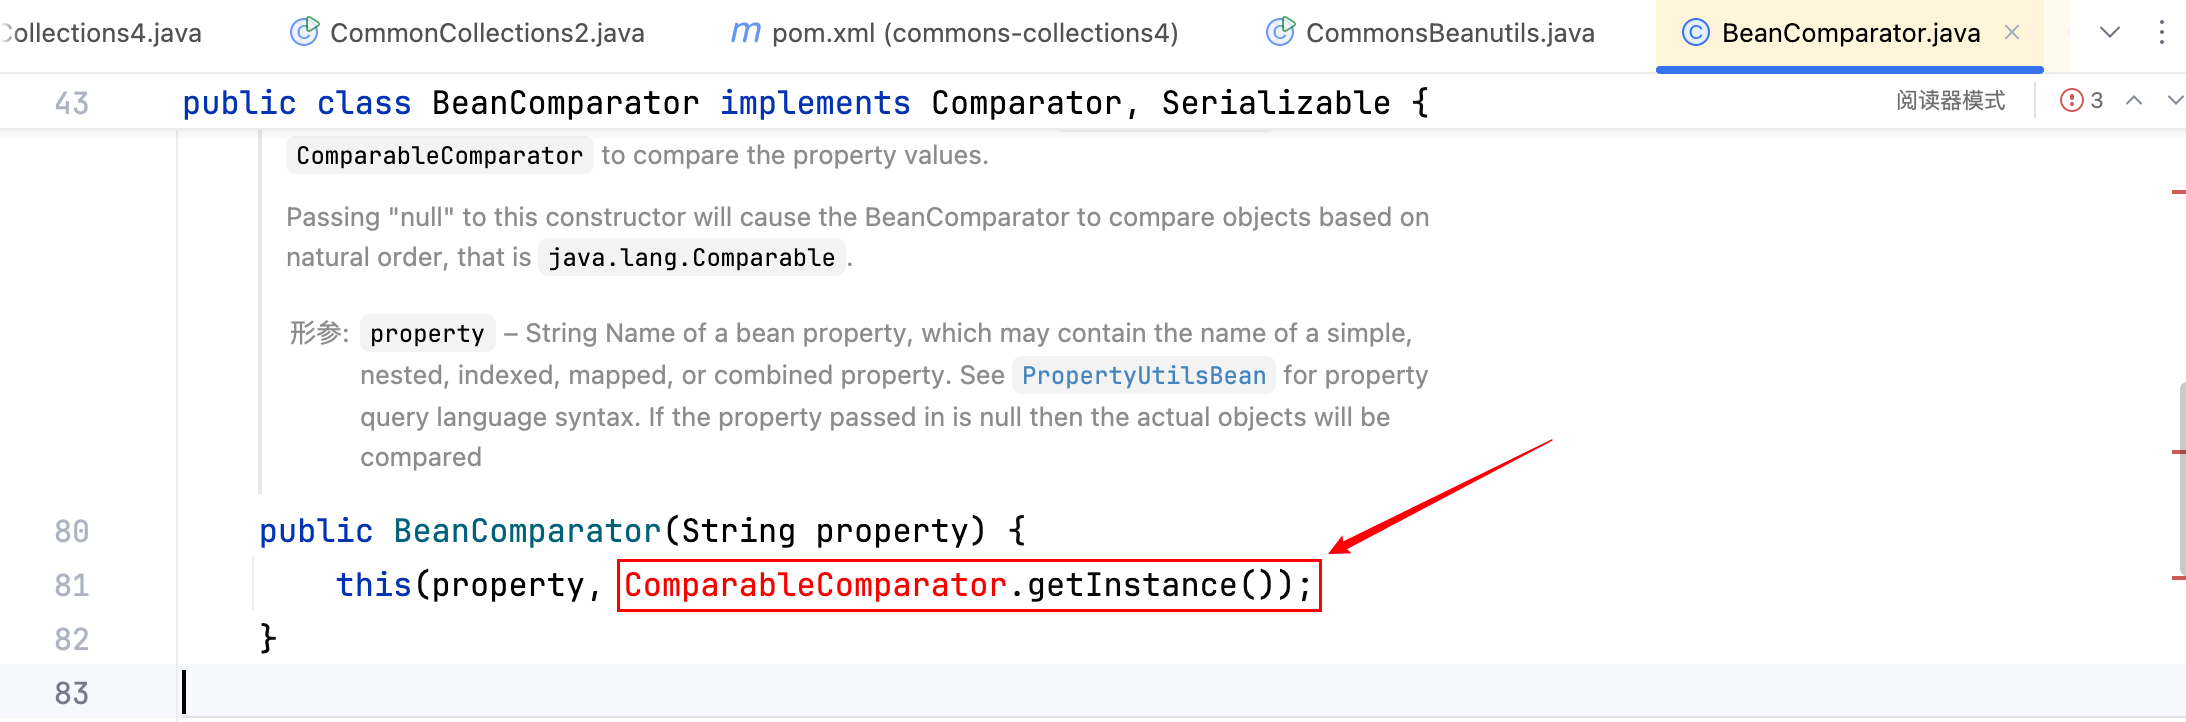Viewport: 2186px width, 722px height.
Task: Click the class icon on BeanComparator.java tab
Action: [1695, 33]
